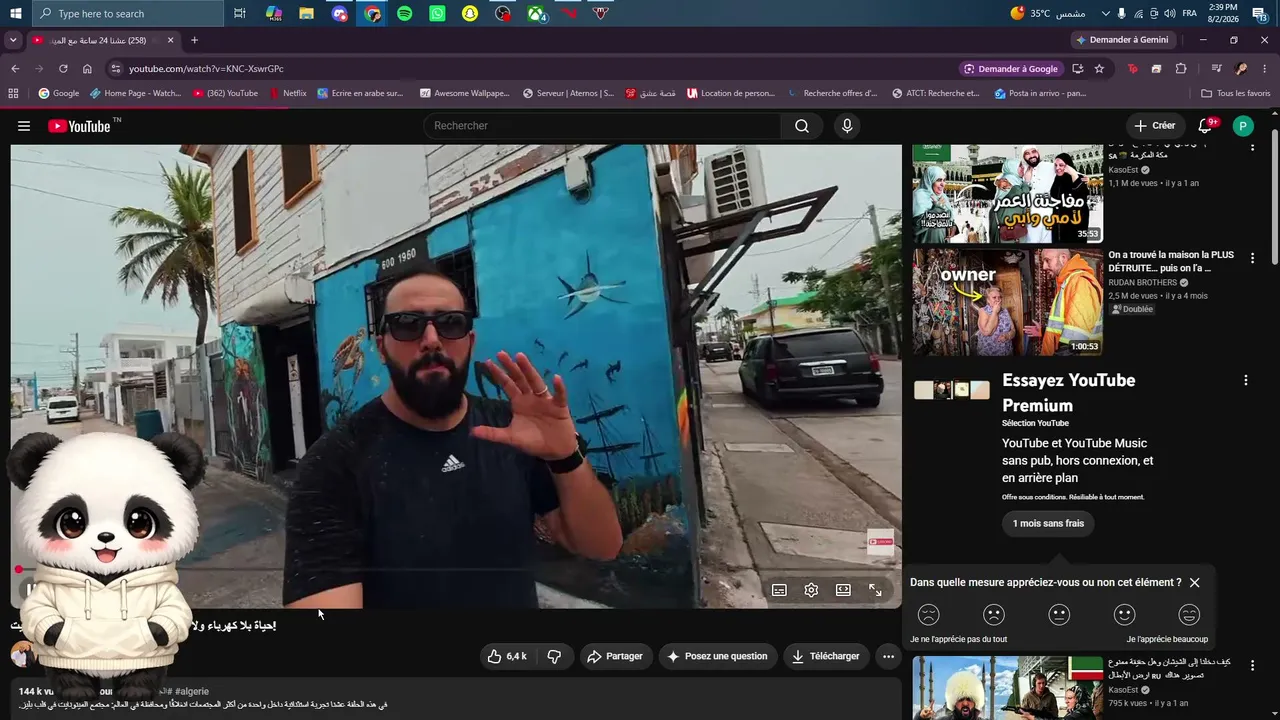Open WhatsApp from the taskbar
The height and width of the screenshot is (720, 1280).
click(x=437, y=13)
